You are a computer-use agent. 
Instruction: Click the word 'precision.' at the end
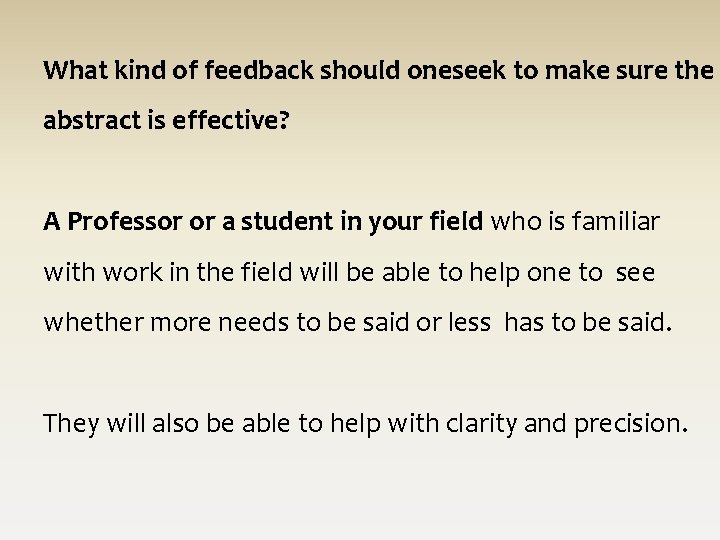point(631,424)
